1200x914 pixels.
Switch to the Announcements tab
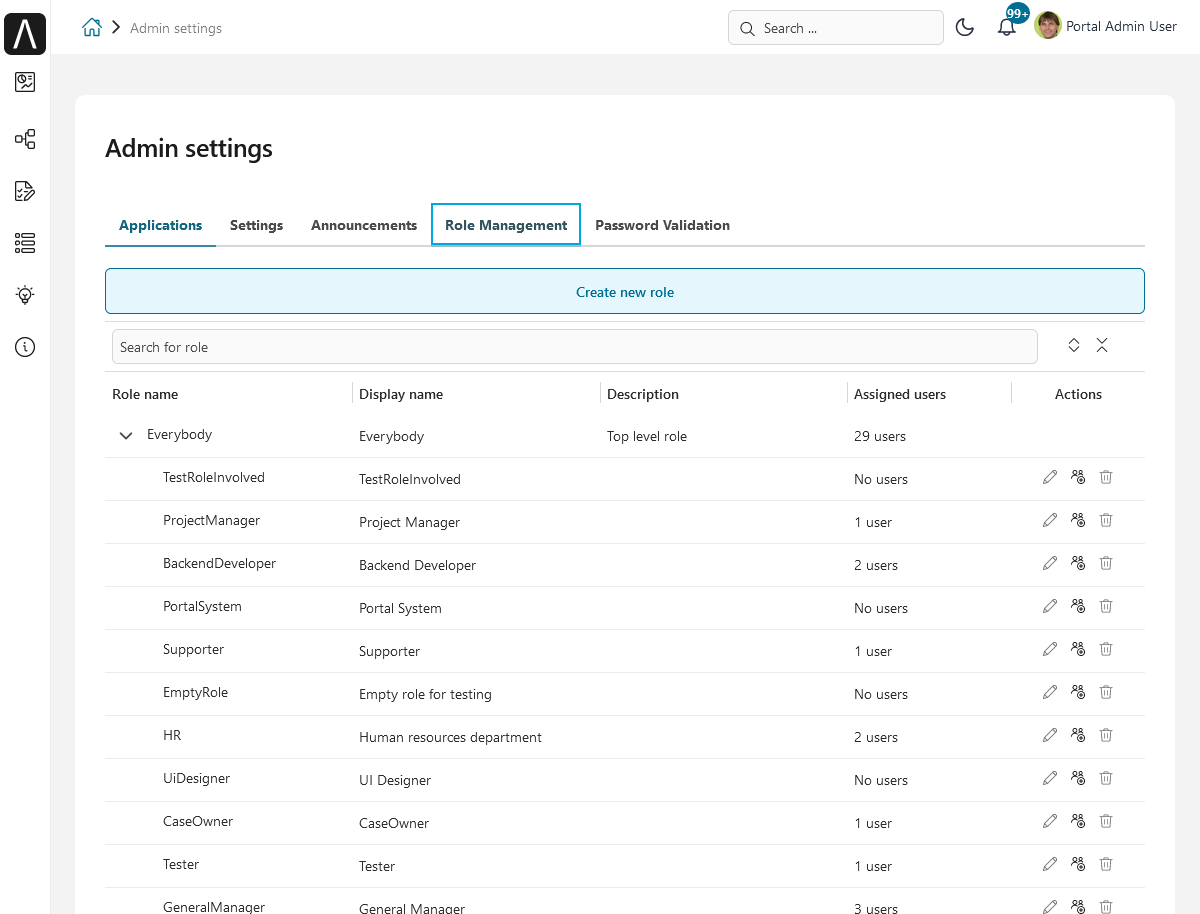(x=364, y=225)
